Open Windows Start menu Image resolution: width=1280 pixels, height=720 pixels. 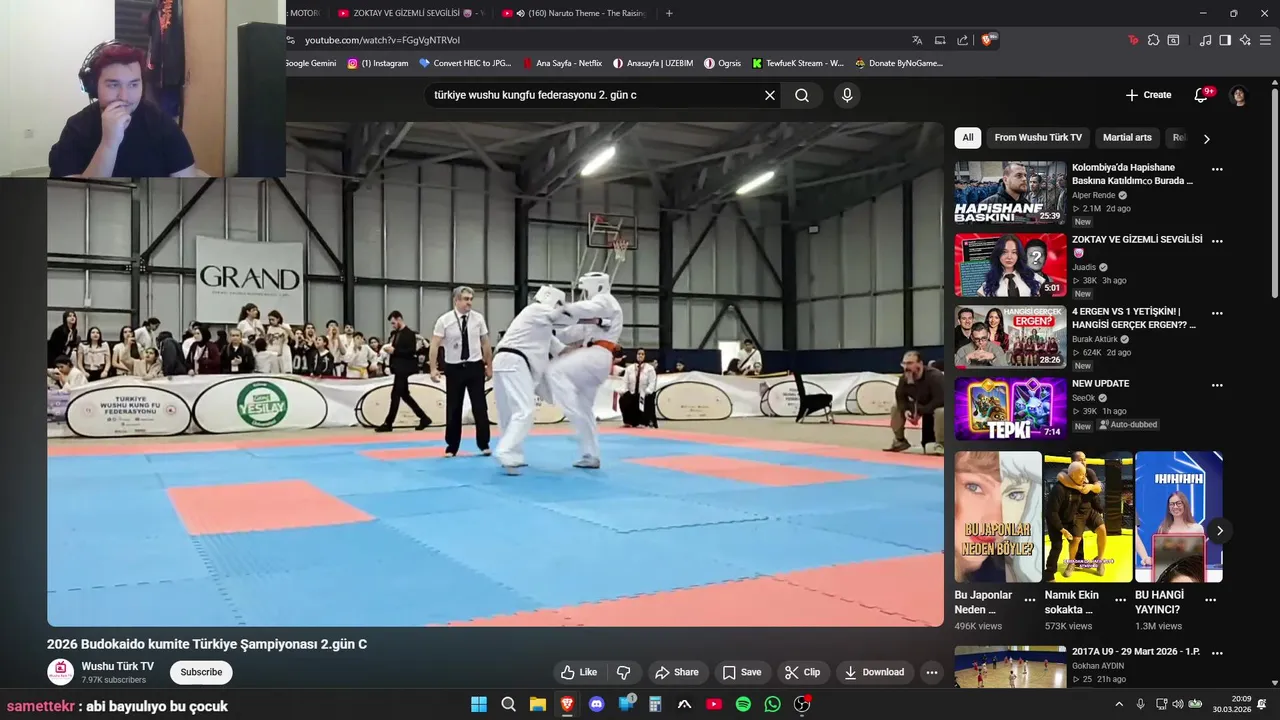[479, 704]
